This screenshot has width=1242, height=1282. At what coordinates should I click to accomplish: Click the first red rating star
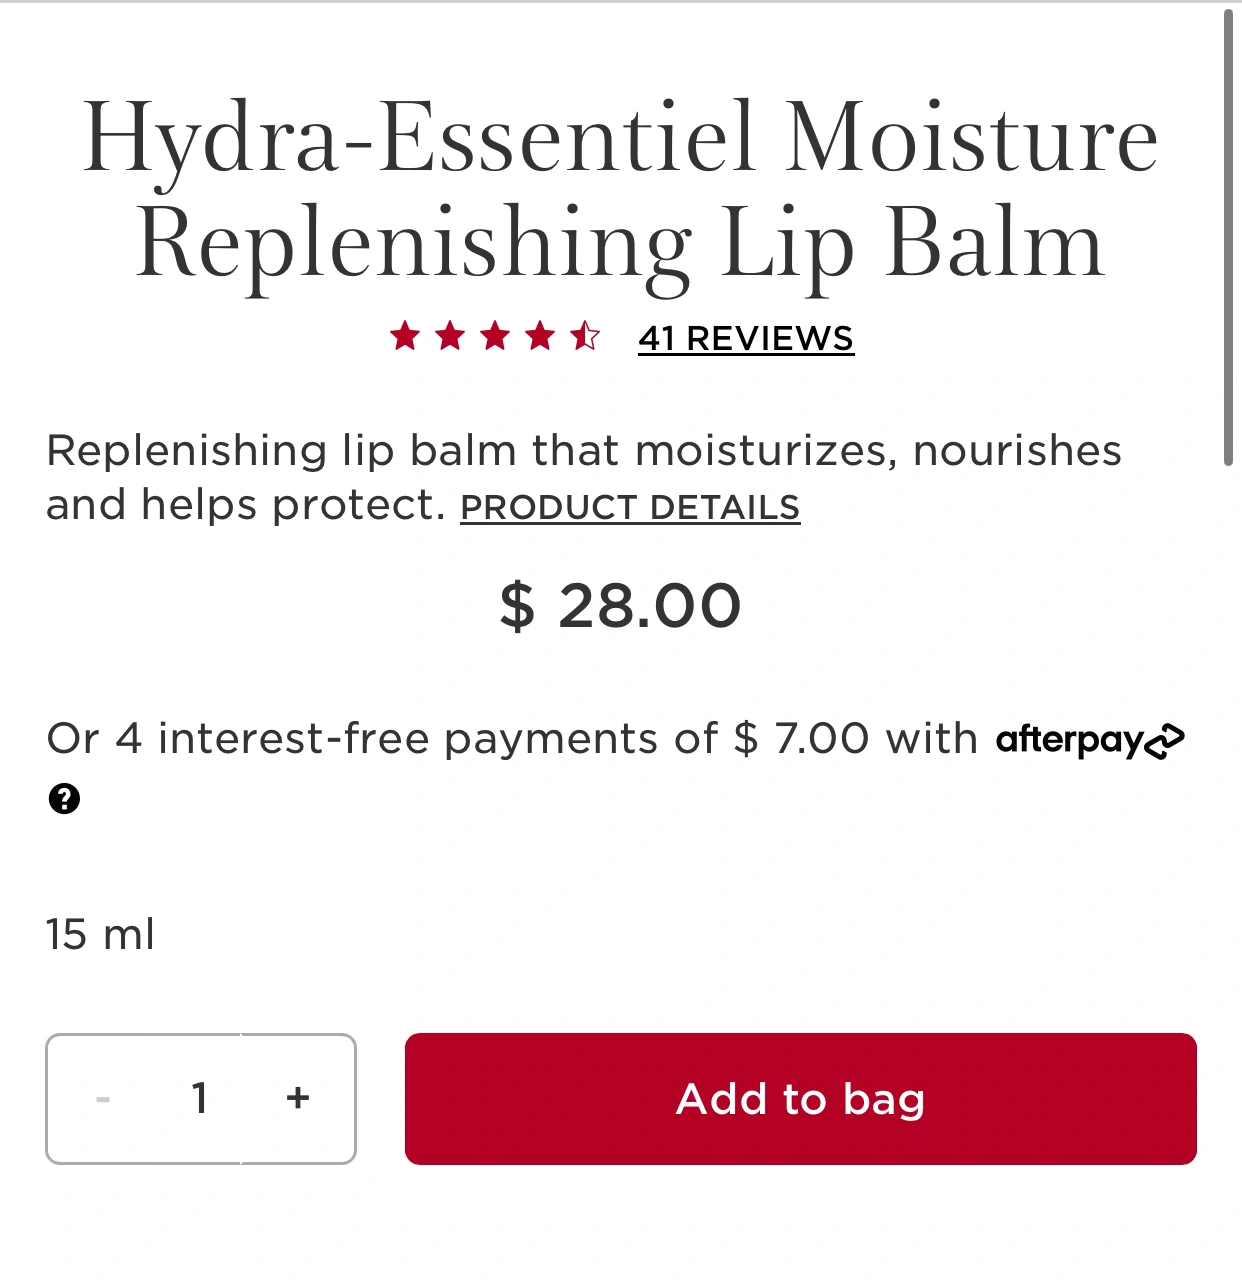tap(405, 336)
